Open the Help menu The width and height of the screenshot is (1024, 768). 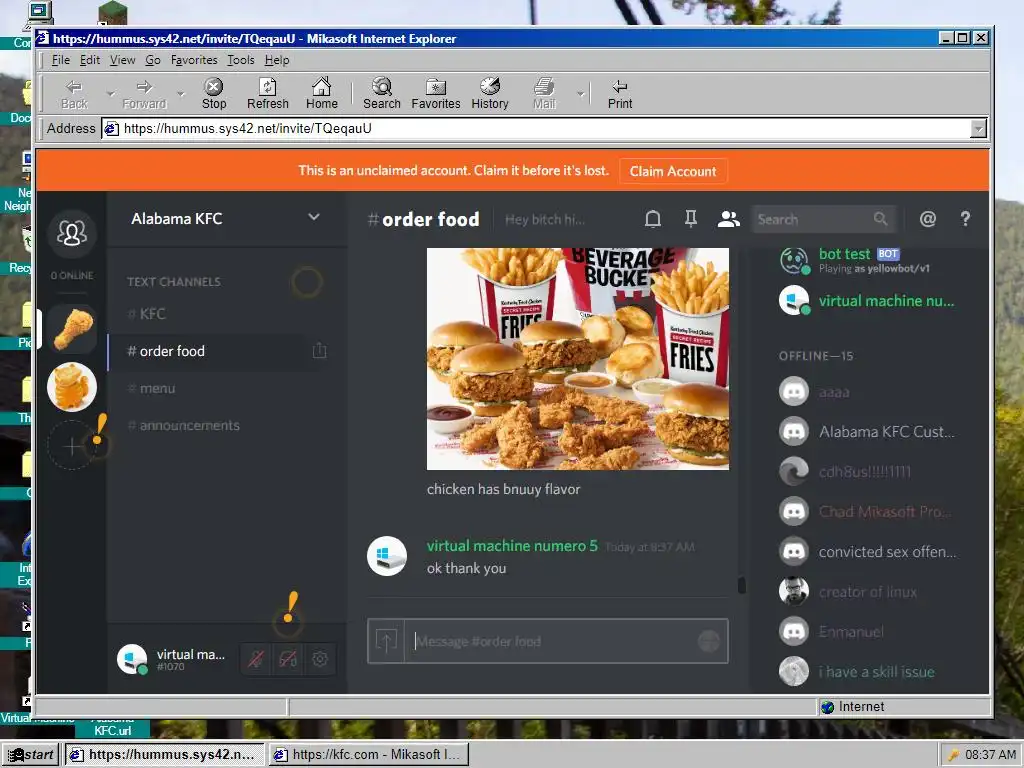(x=277, y=60)
